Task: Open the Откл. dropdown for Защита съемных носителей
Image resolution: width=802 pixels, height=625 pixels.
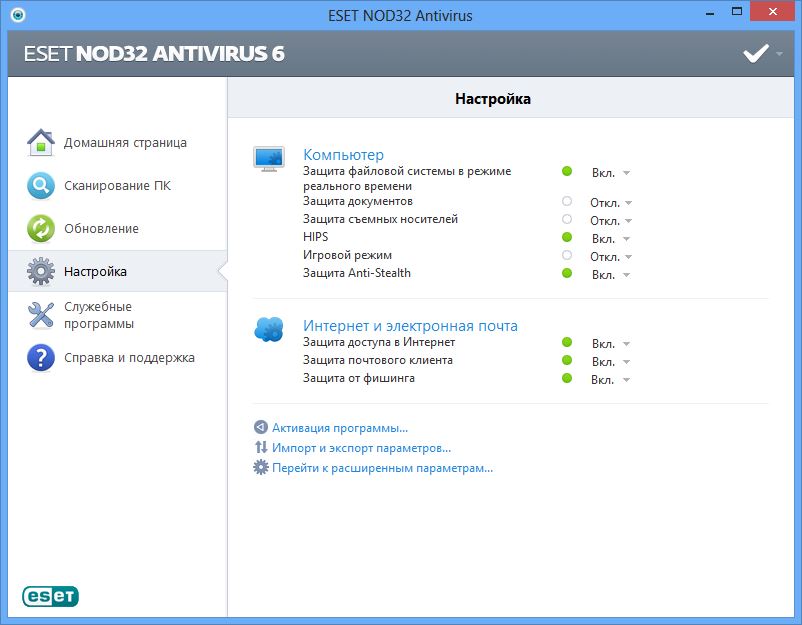Action: click(x=610, y=220)
